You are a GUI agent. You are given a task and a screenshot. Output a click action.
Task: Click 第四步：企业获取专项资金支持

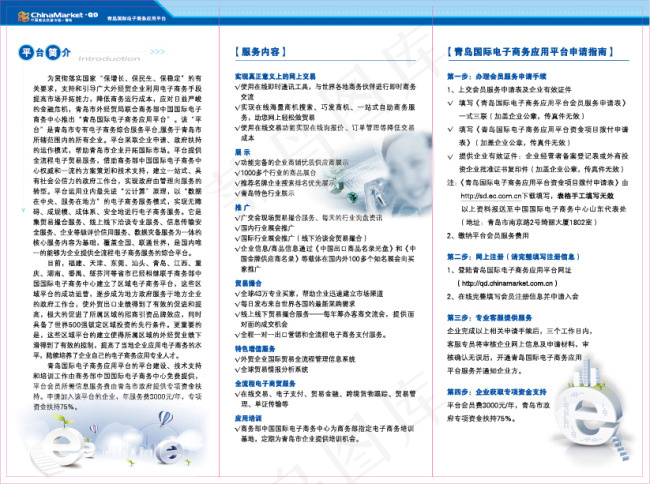point(497,392)
